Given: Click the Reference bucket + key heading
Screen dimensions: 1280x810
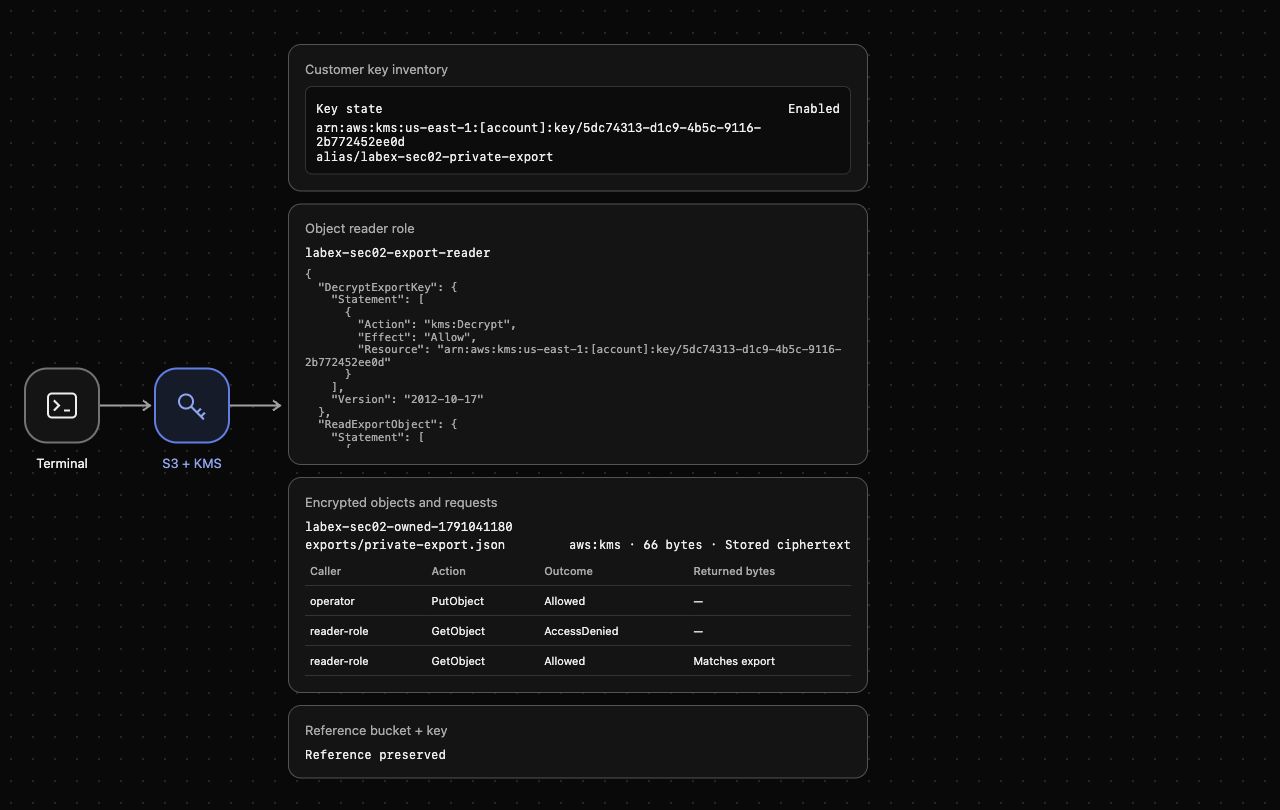Looking at the screenshot, I should point(376,731).
